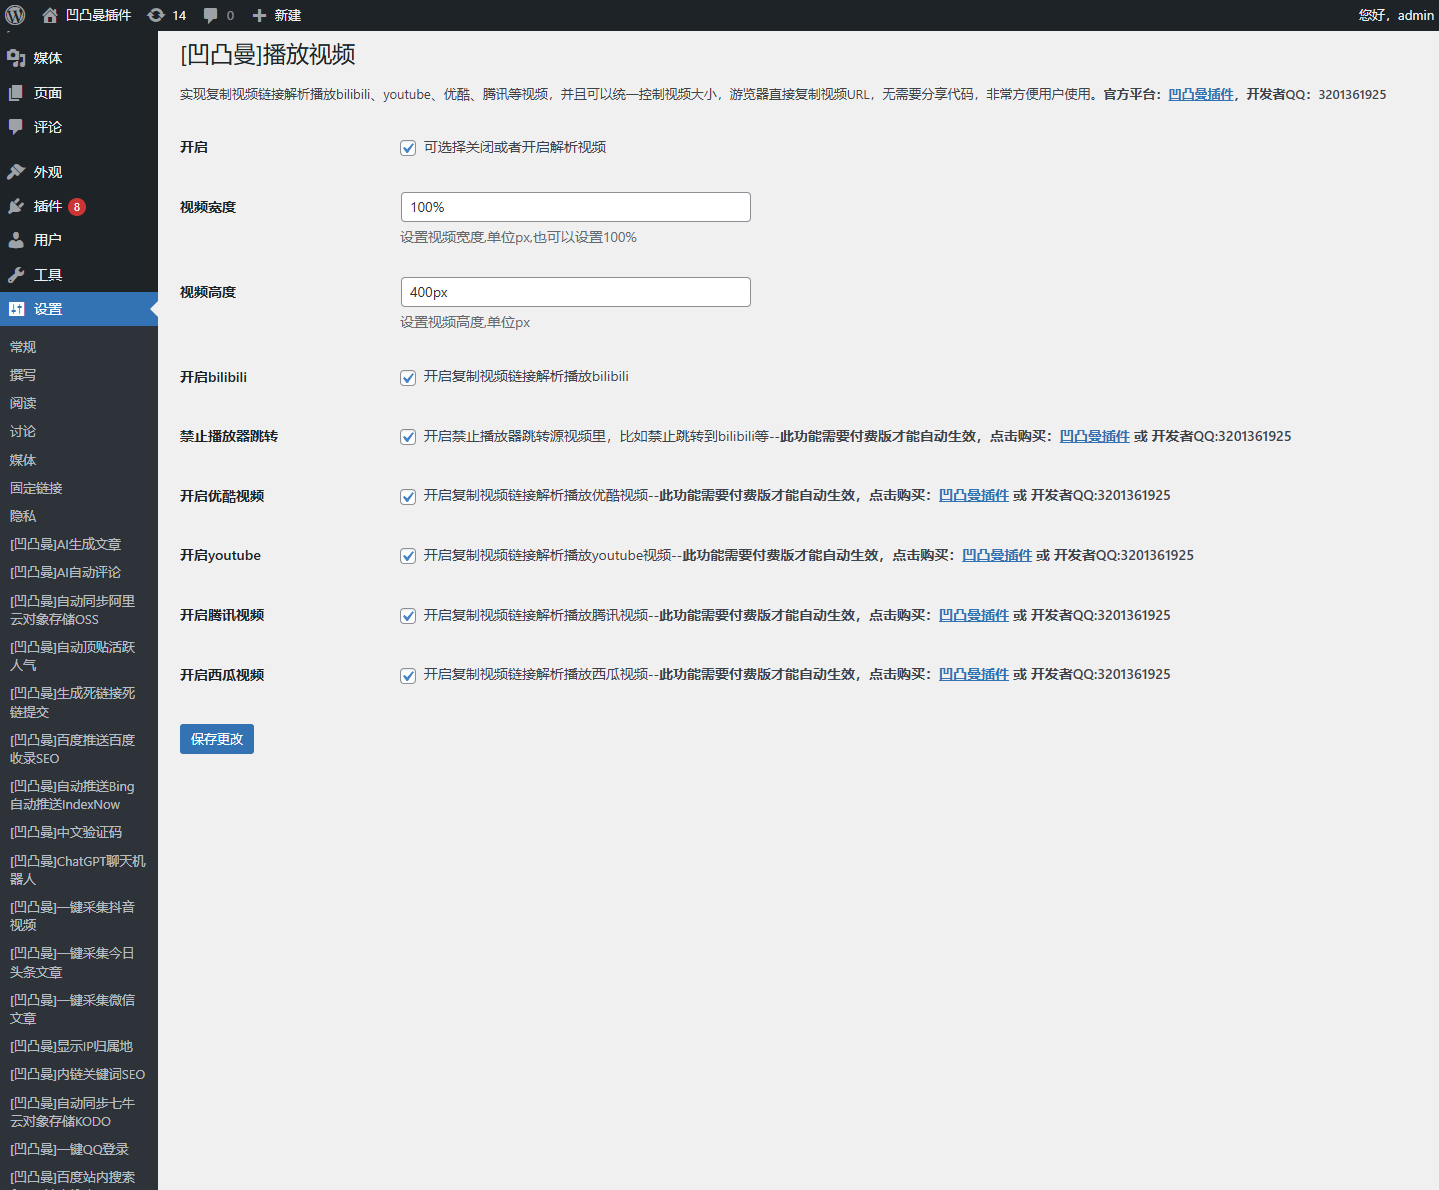Open [凹凸曼]自动同步阿里云对象存储OSS submenu

click(x=72, y=610)
